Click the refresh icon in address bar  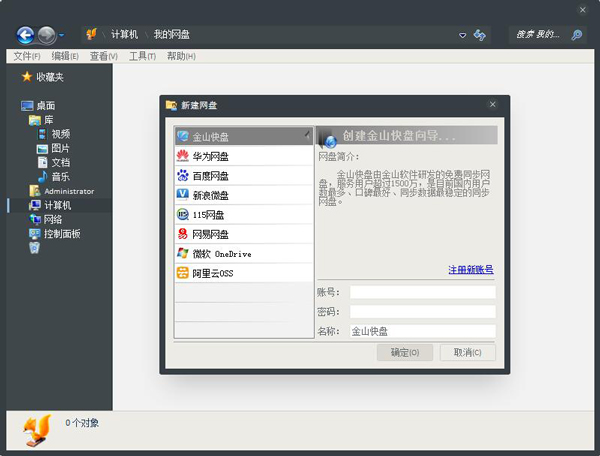click(479, 35)
